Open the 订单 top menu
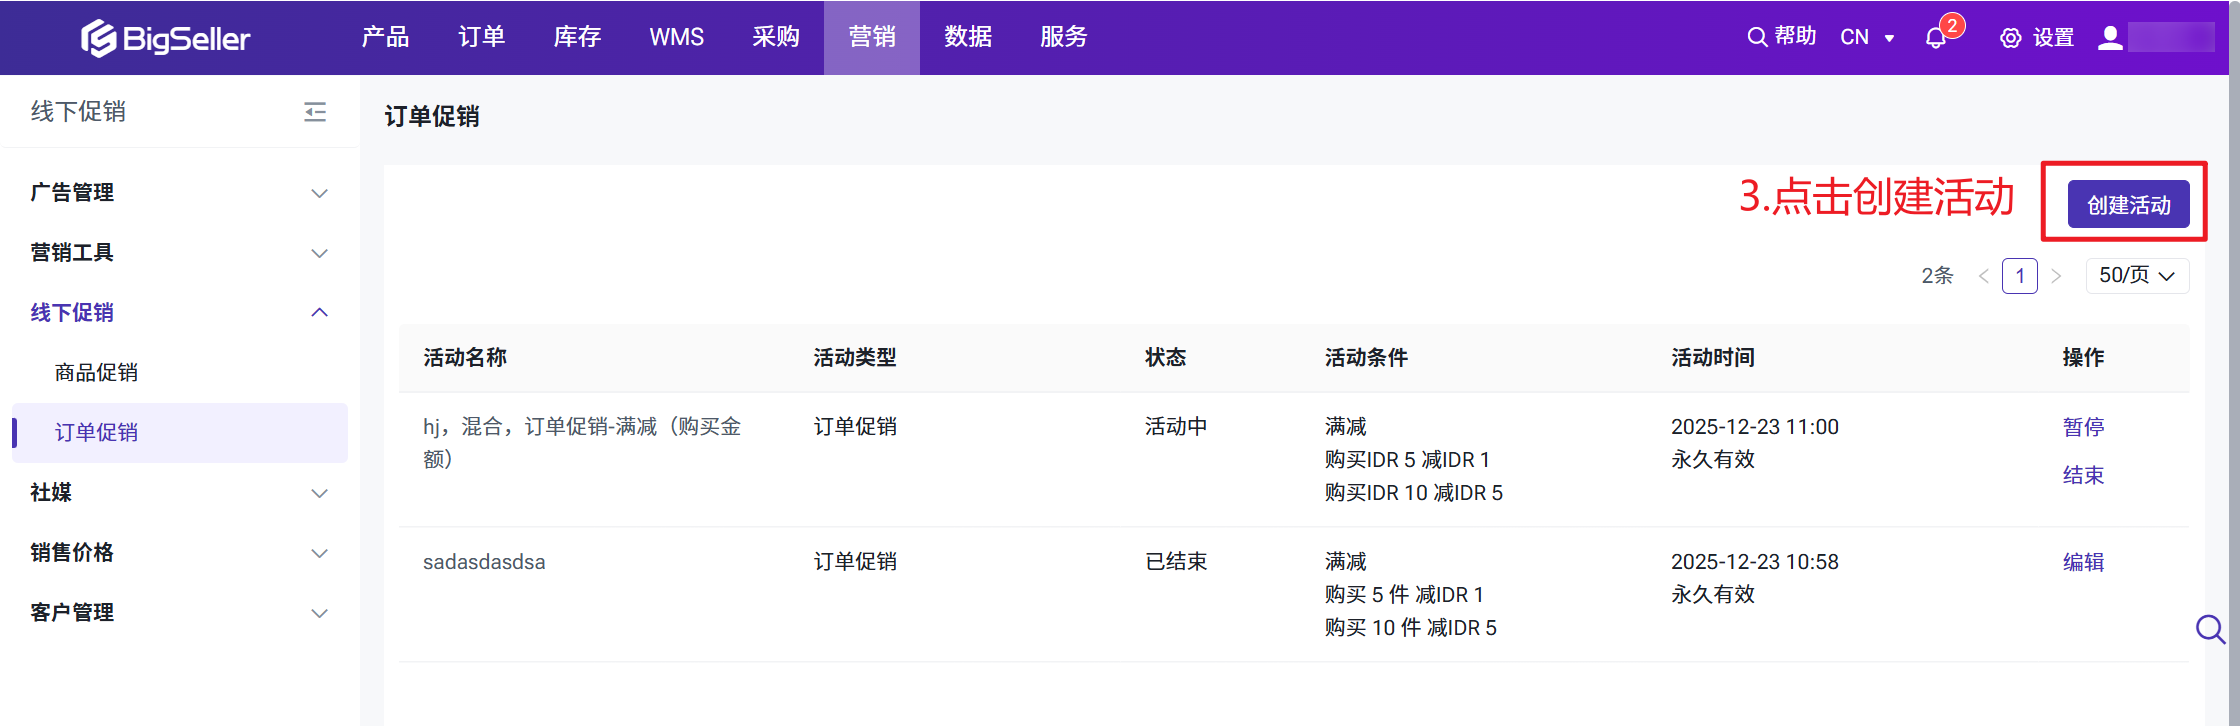2240x726 pixels. pyautogui.click(x=481, y=37)
